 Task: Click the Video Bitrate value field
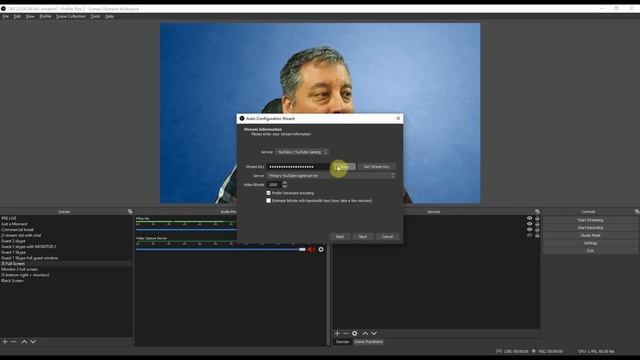(274, 184)
